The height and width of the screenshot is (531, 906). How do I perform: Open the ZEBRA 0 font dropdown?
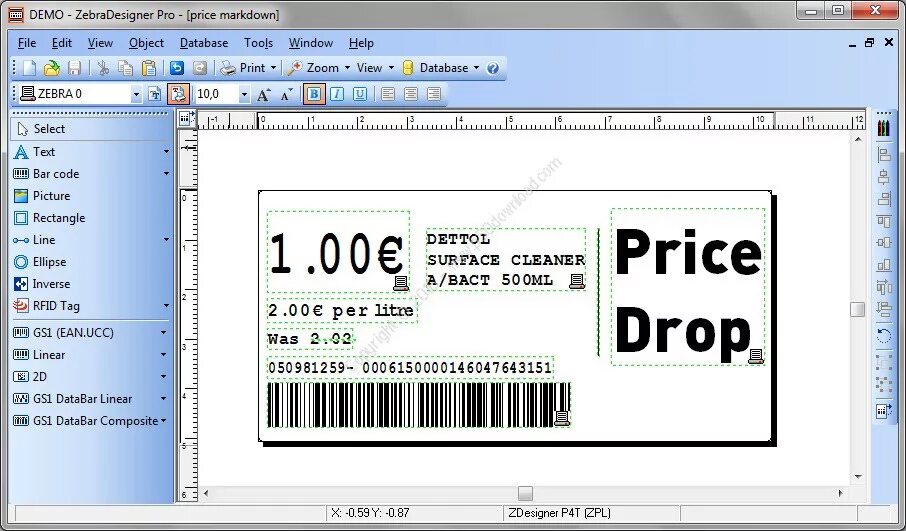(136, 94)
